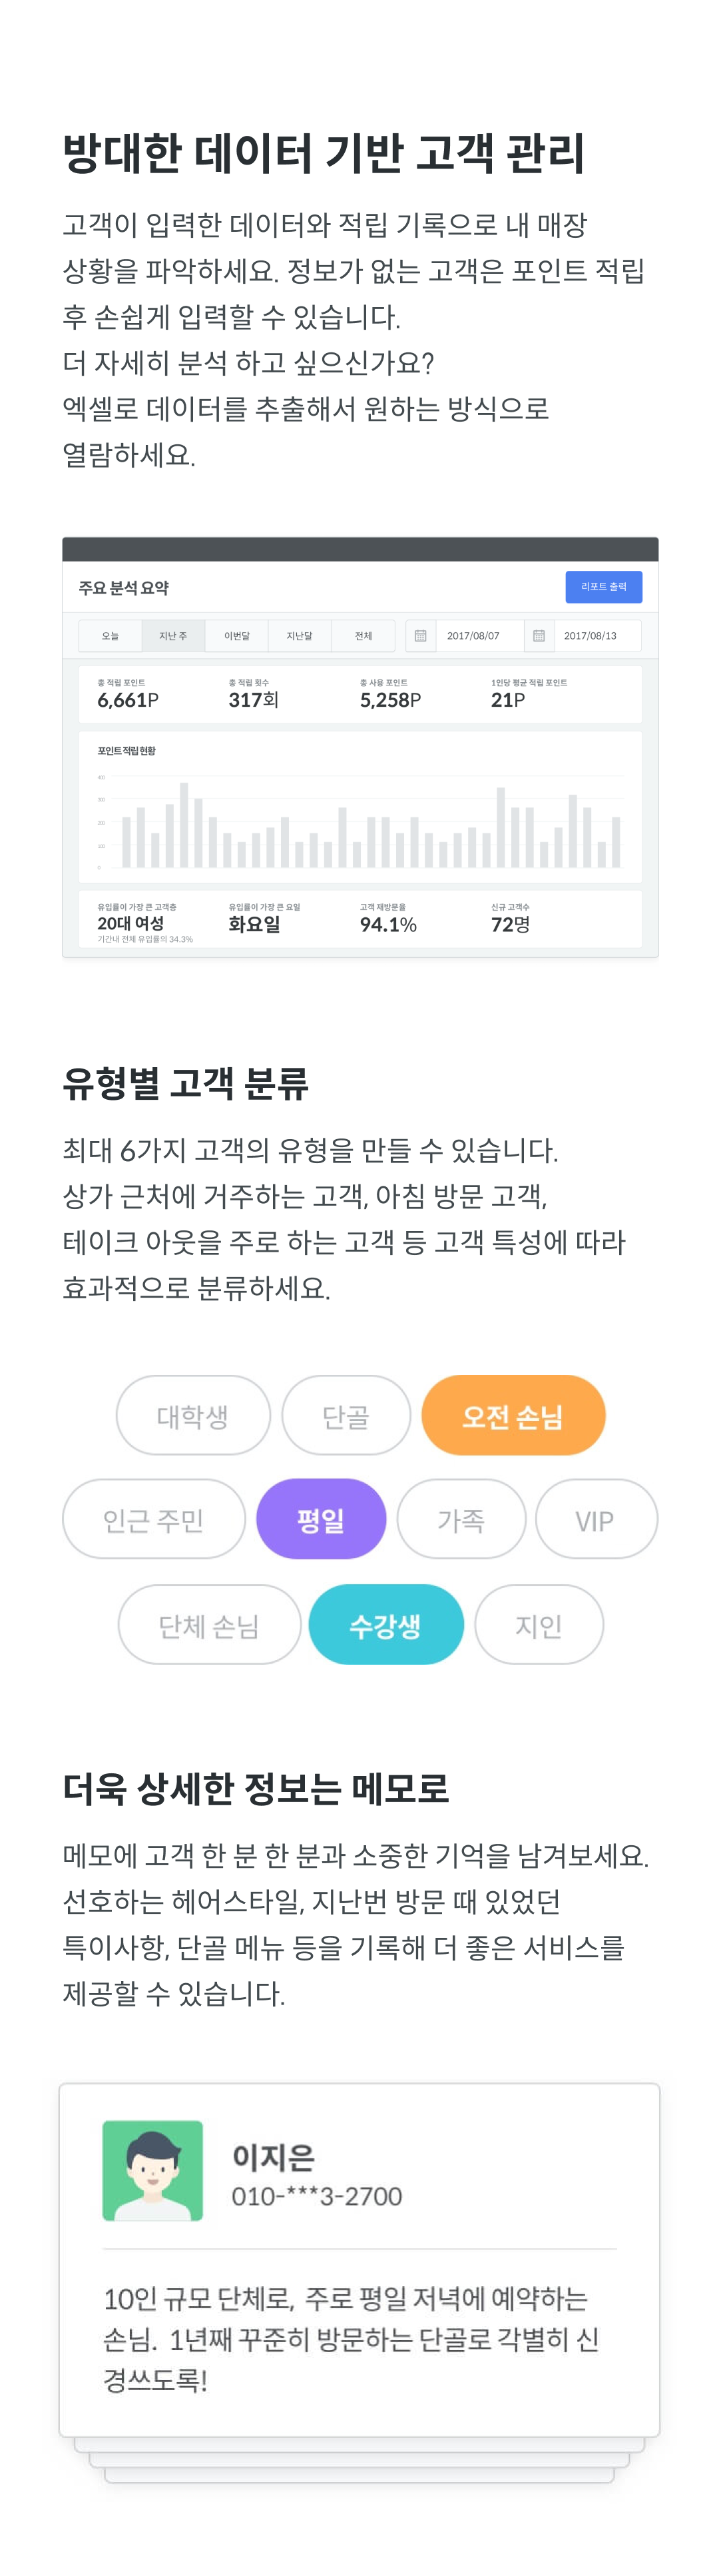
Task: Click the tallest bar in 포인트 적립 현황 chart
Action: tap(184, 825)
